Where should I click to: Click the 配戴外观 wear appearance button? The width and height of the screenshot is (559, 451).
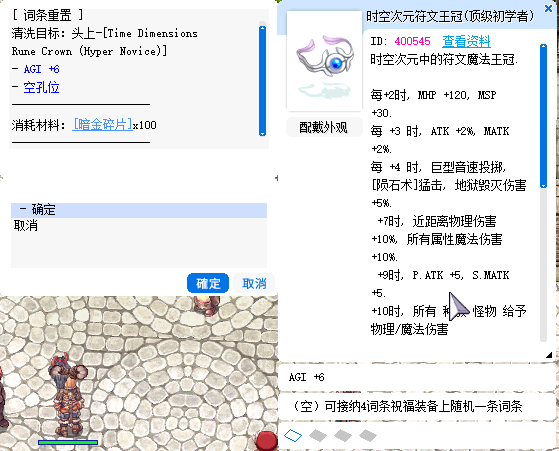324,127
